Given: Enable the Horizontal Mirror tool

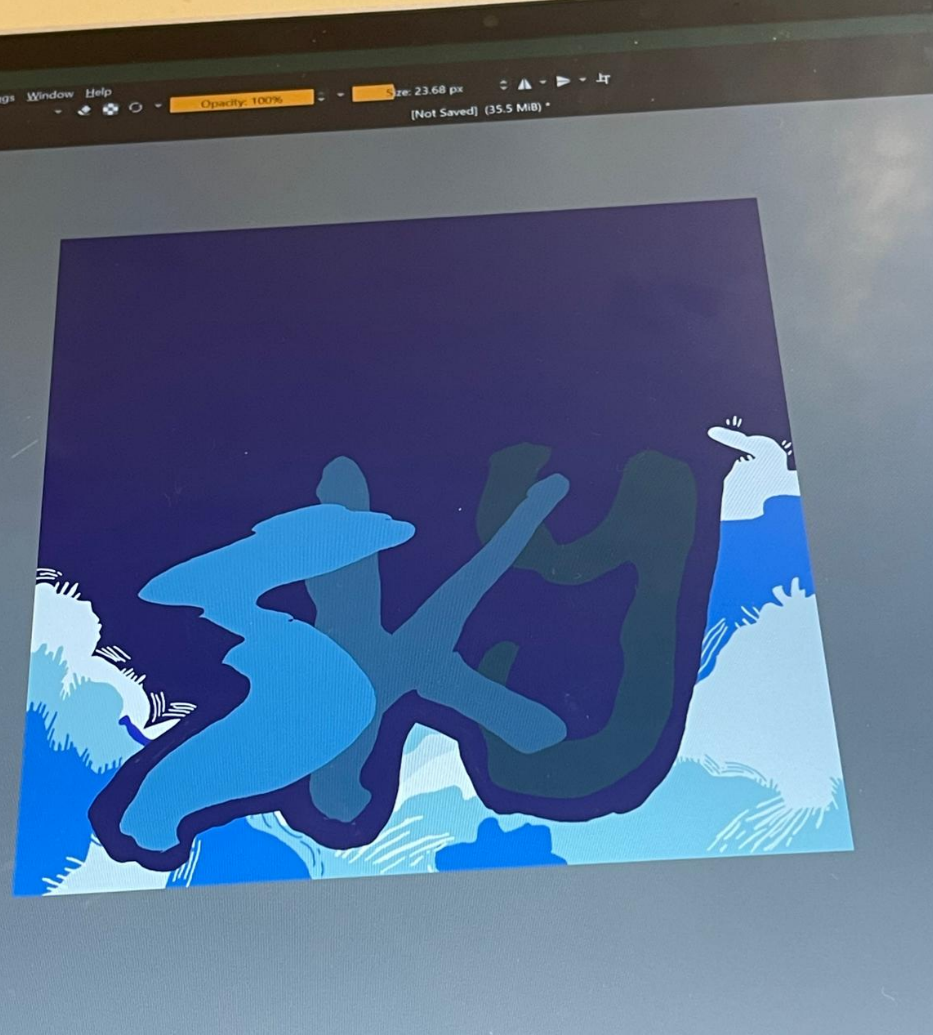Looking at the screenshot, I should (x=524, y=85).
